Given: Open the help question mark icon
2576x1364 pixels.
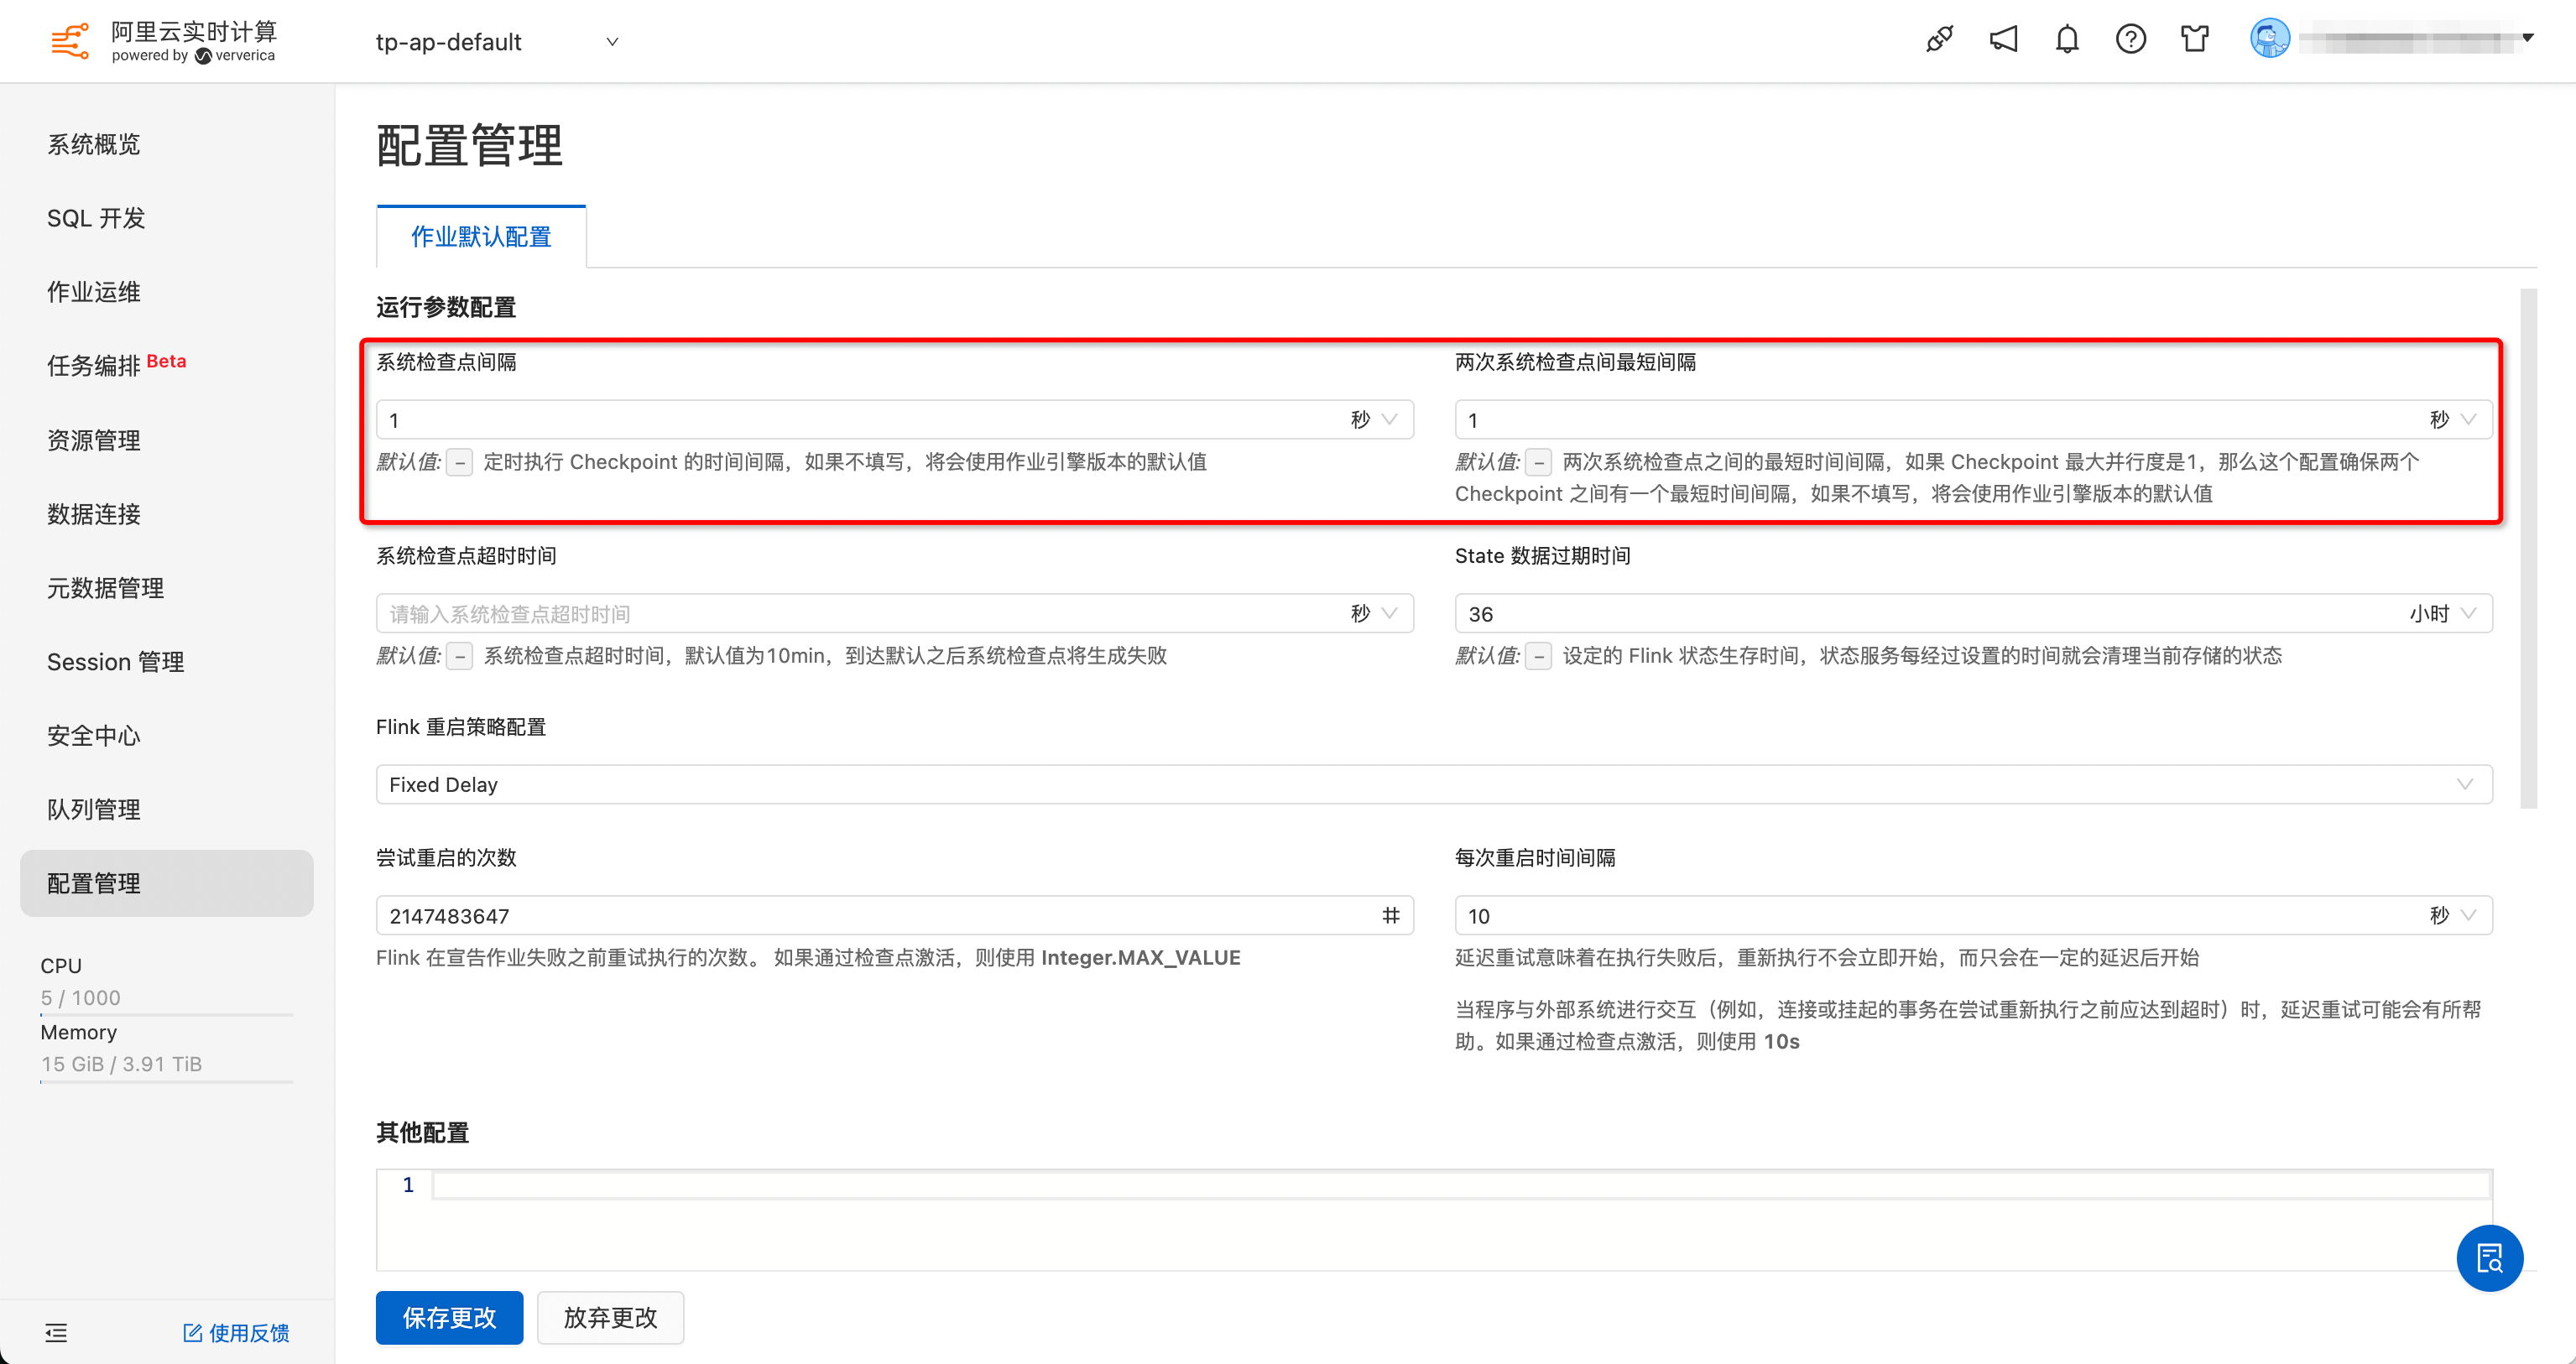Looking at the screenshot, I should (x=2131, y=40).
